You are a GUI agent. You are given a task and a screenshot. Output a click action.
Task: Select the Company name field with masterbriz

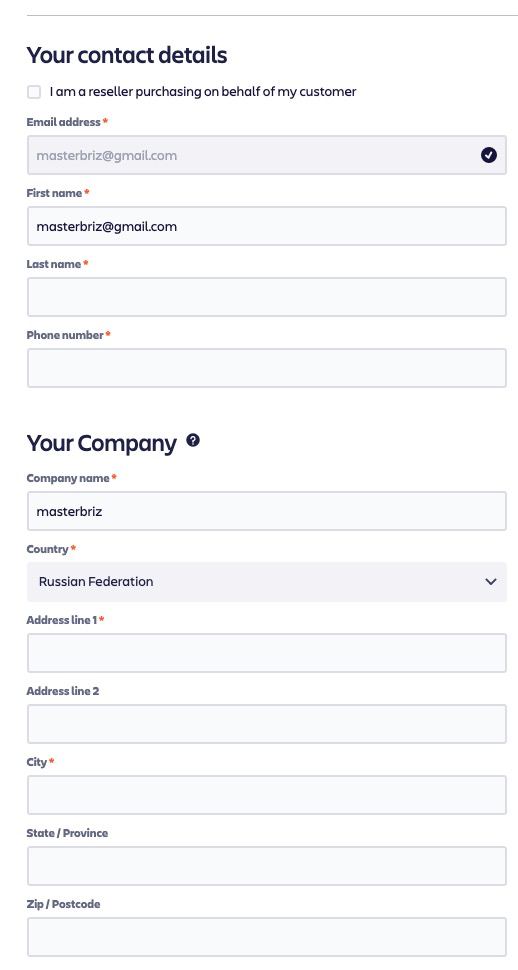[x=267, y=511]
